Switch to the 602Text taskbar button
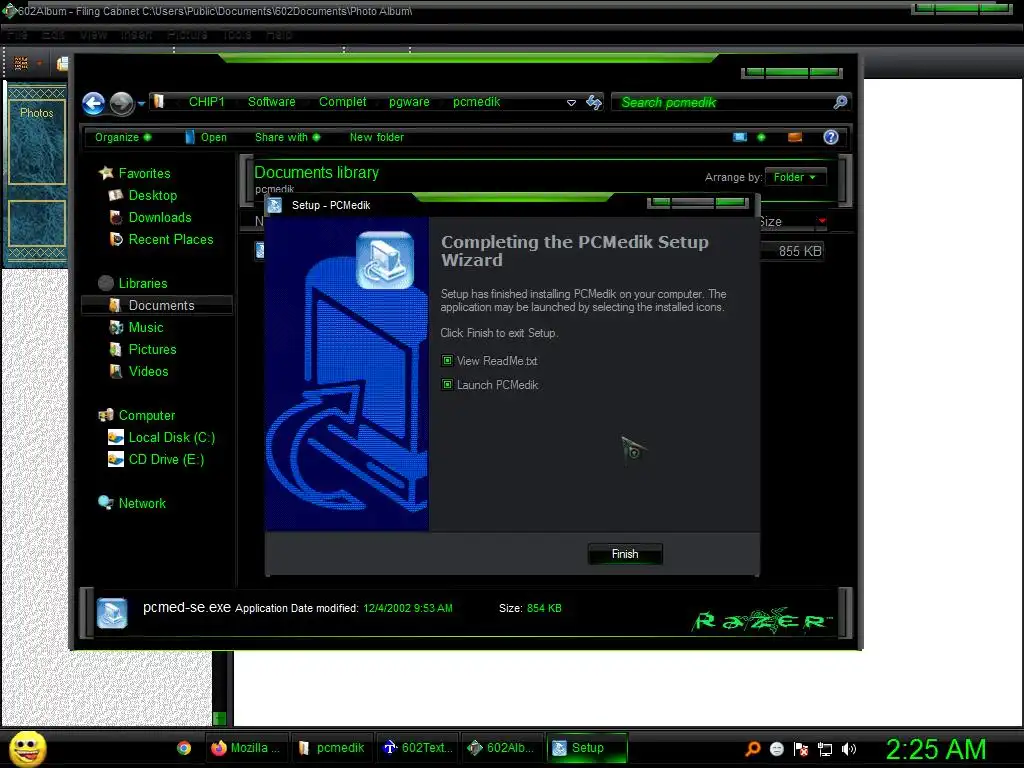 pos(418,748)
